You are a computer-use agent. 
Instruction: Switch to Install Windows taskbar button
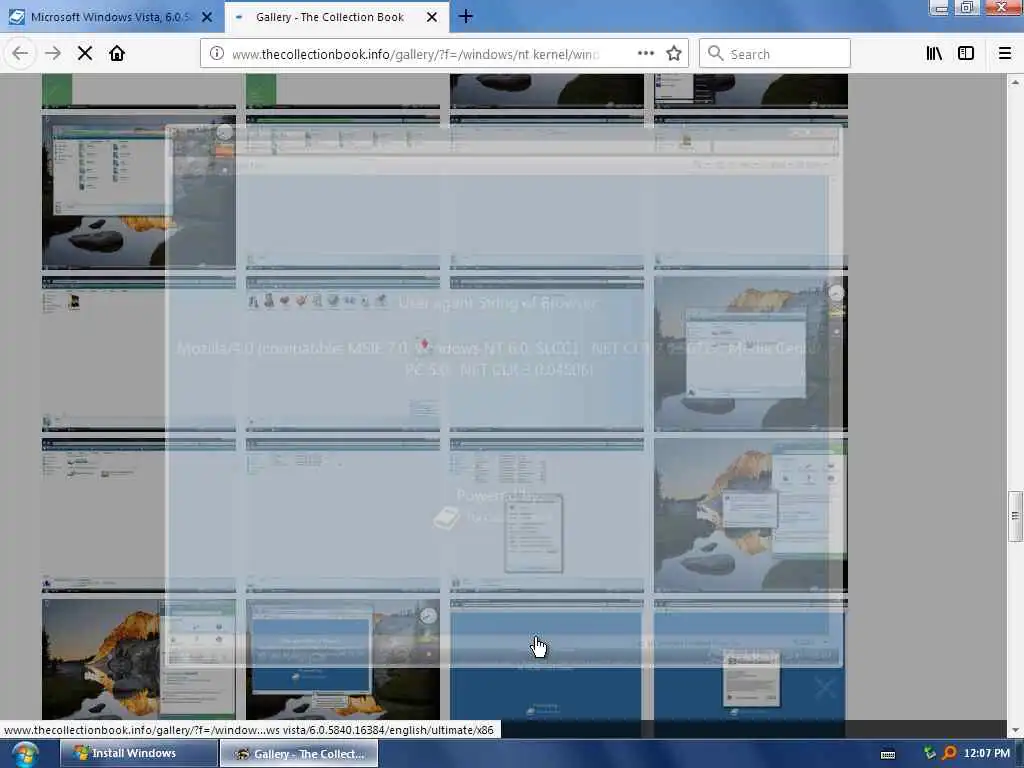click(x=138, y=753)
